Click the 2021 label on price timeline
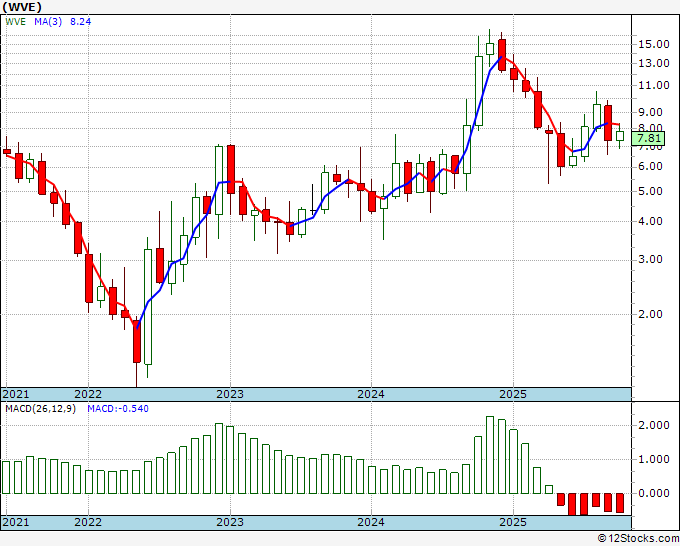 point(16,394)
